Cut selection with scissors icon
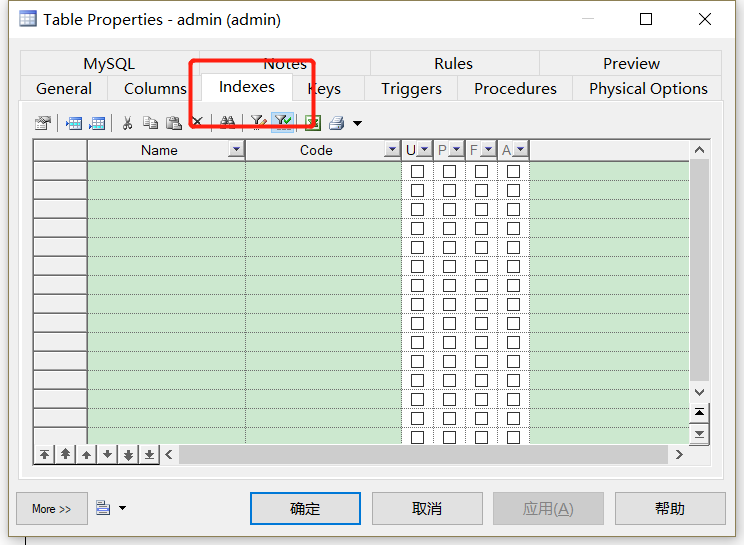 (x=127, y=123)
